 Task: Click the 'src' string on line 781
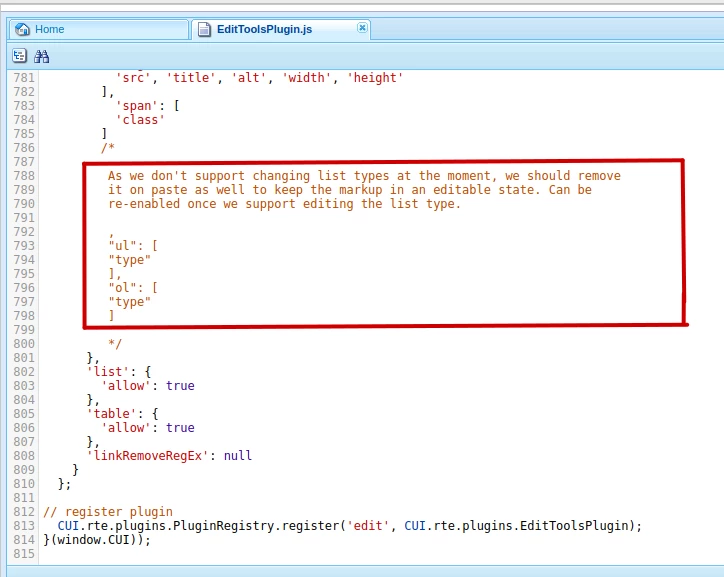tap(133, 78)
